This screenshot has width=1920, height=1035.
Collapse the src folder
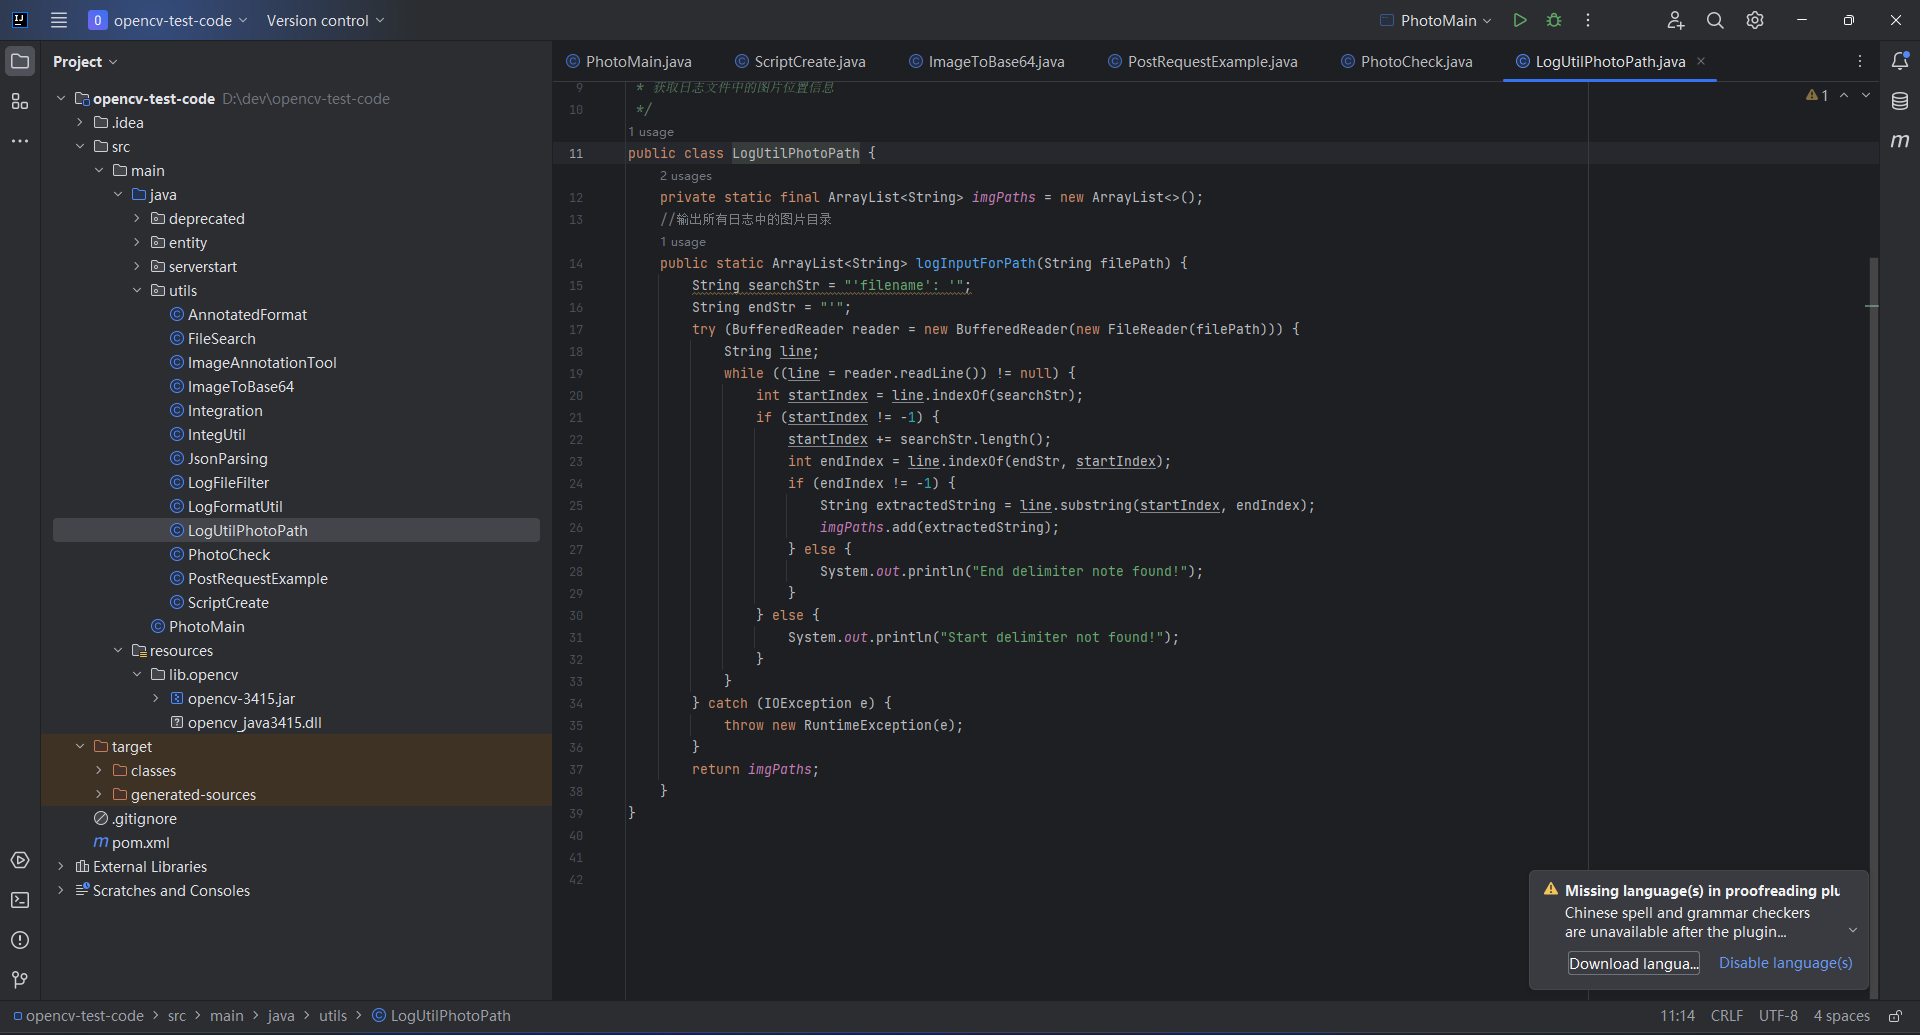click(80, 146)
